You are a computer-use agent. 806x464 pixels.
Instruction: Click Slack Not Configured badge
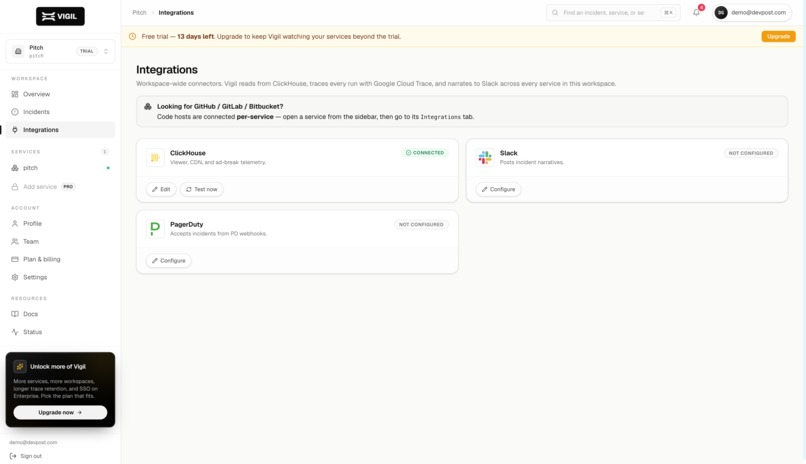tap(750, 153)
